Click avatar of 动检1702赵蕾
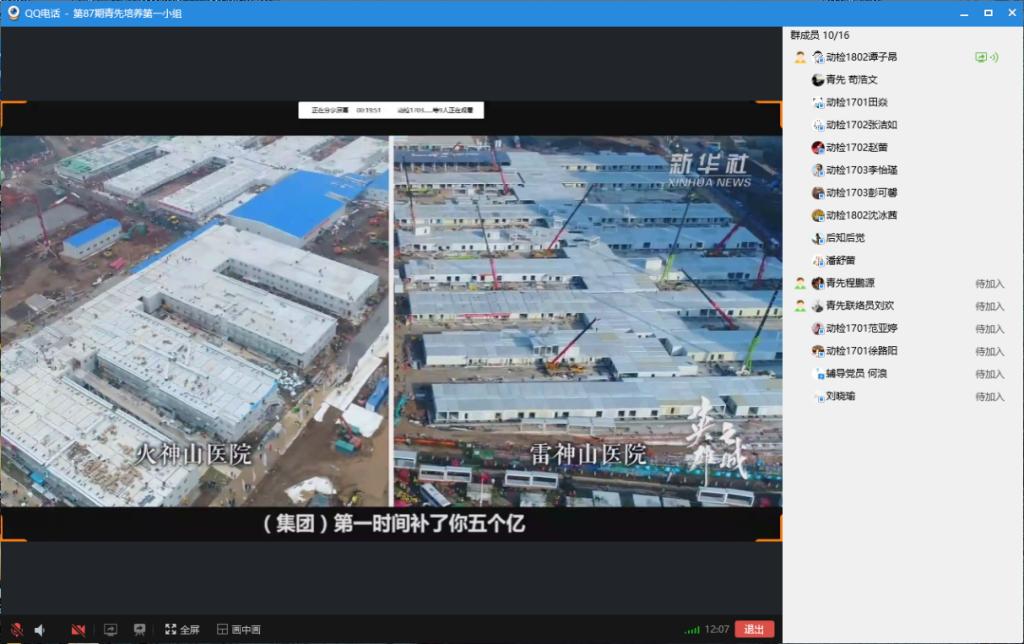This screenshot has width=1024, height=644. pos(817,148)
